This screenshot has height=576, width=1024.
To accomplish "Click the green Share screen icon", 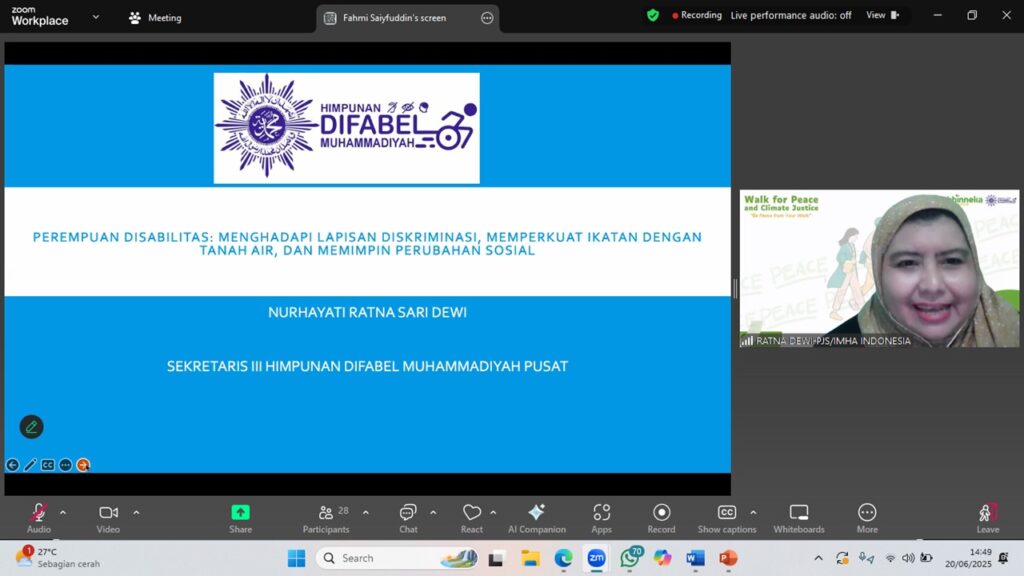I will tap(240, 513).
